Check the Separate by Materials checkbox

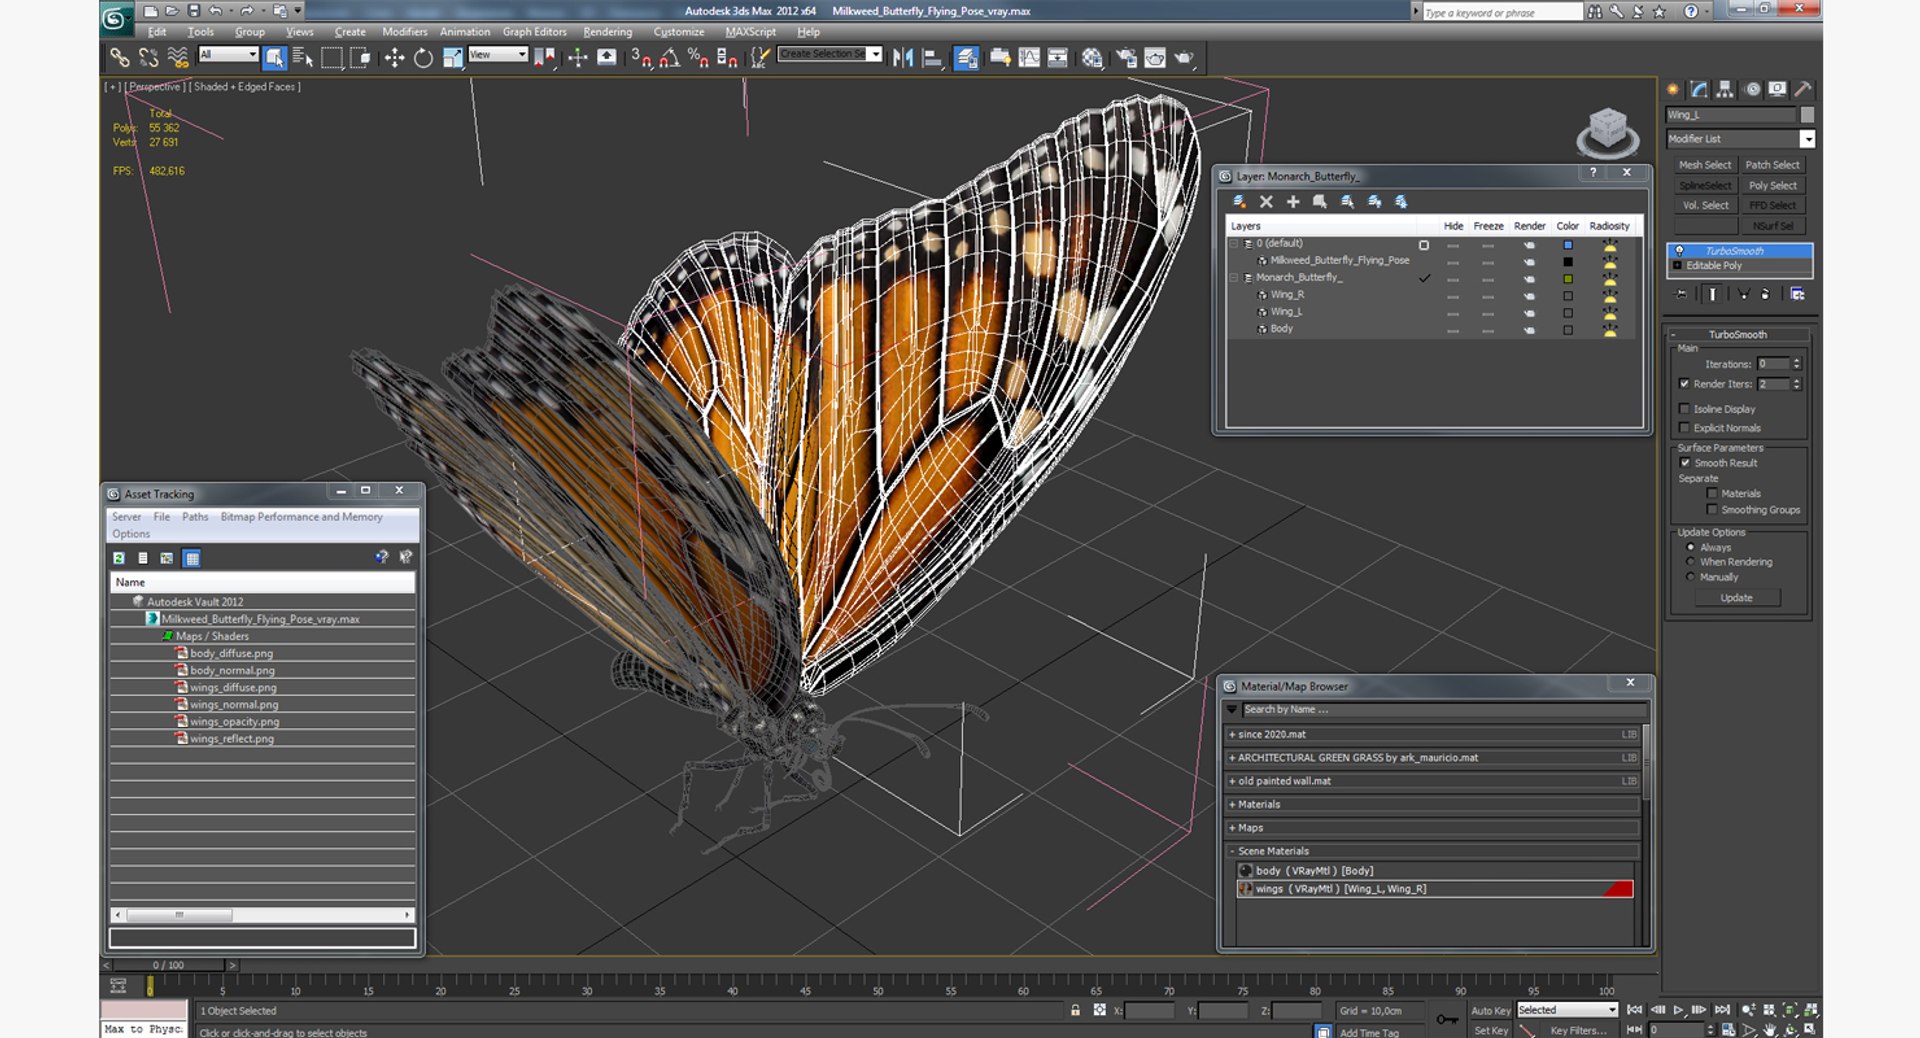click(x=1712, y=494)
